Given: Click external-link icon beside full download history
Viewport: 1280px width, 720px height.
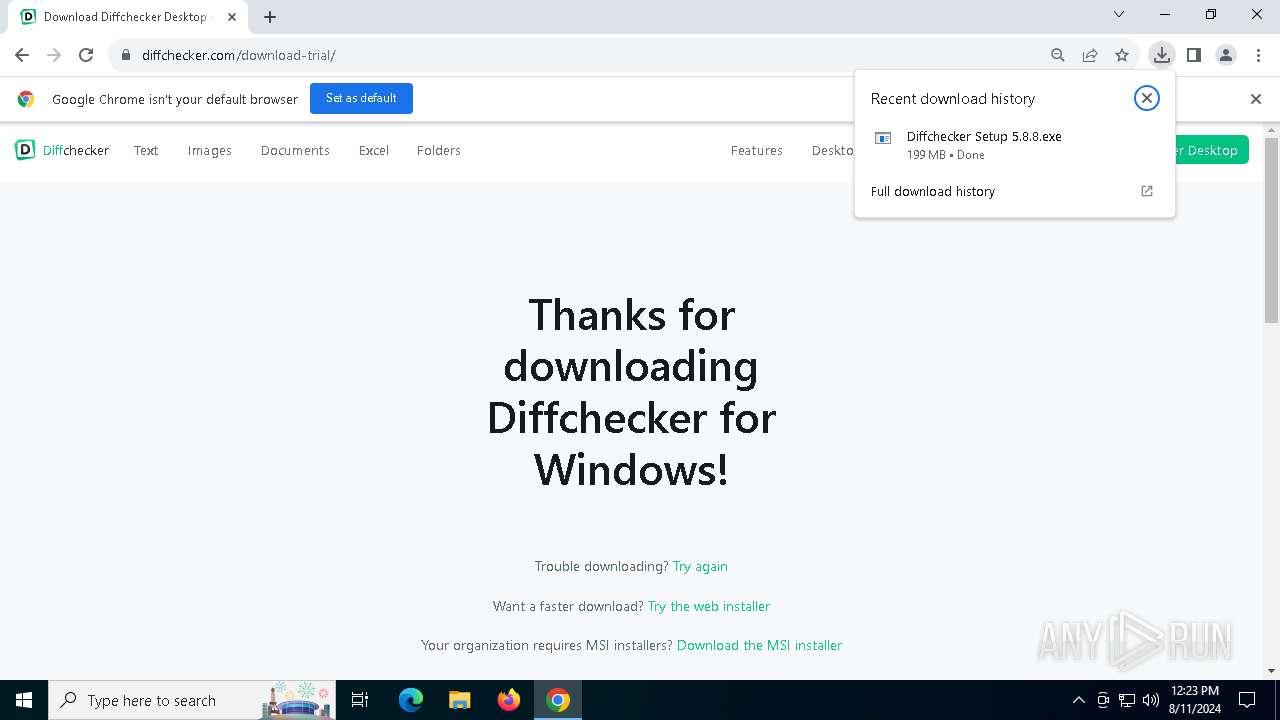Looking at the screenshot, I should tap(1147, 191).
